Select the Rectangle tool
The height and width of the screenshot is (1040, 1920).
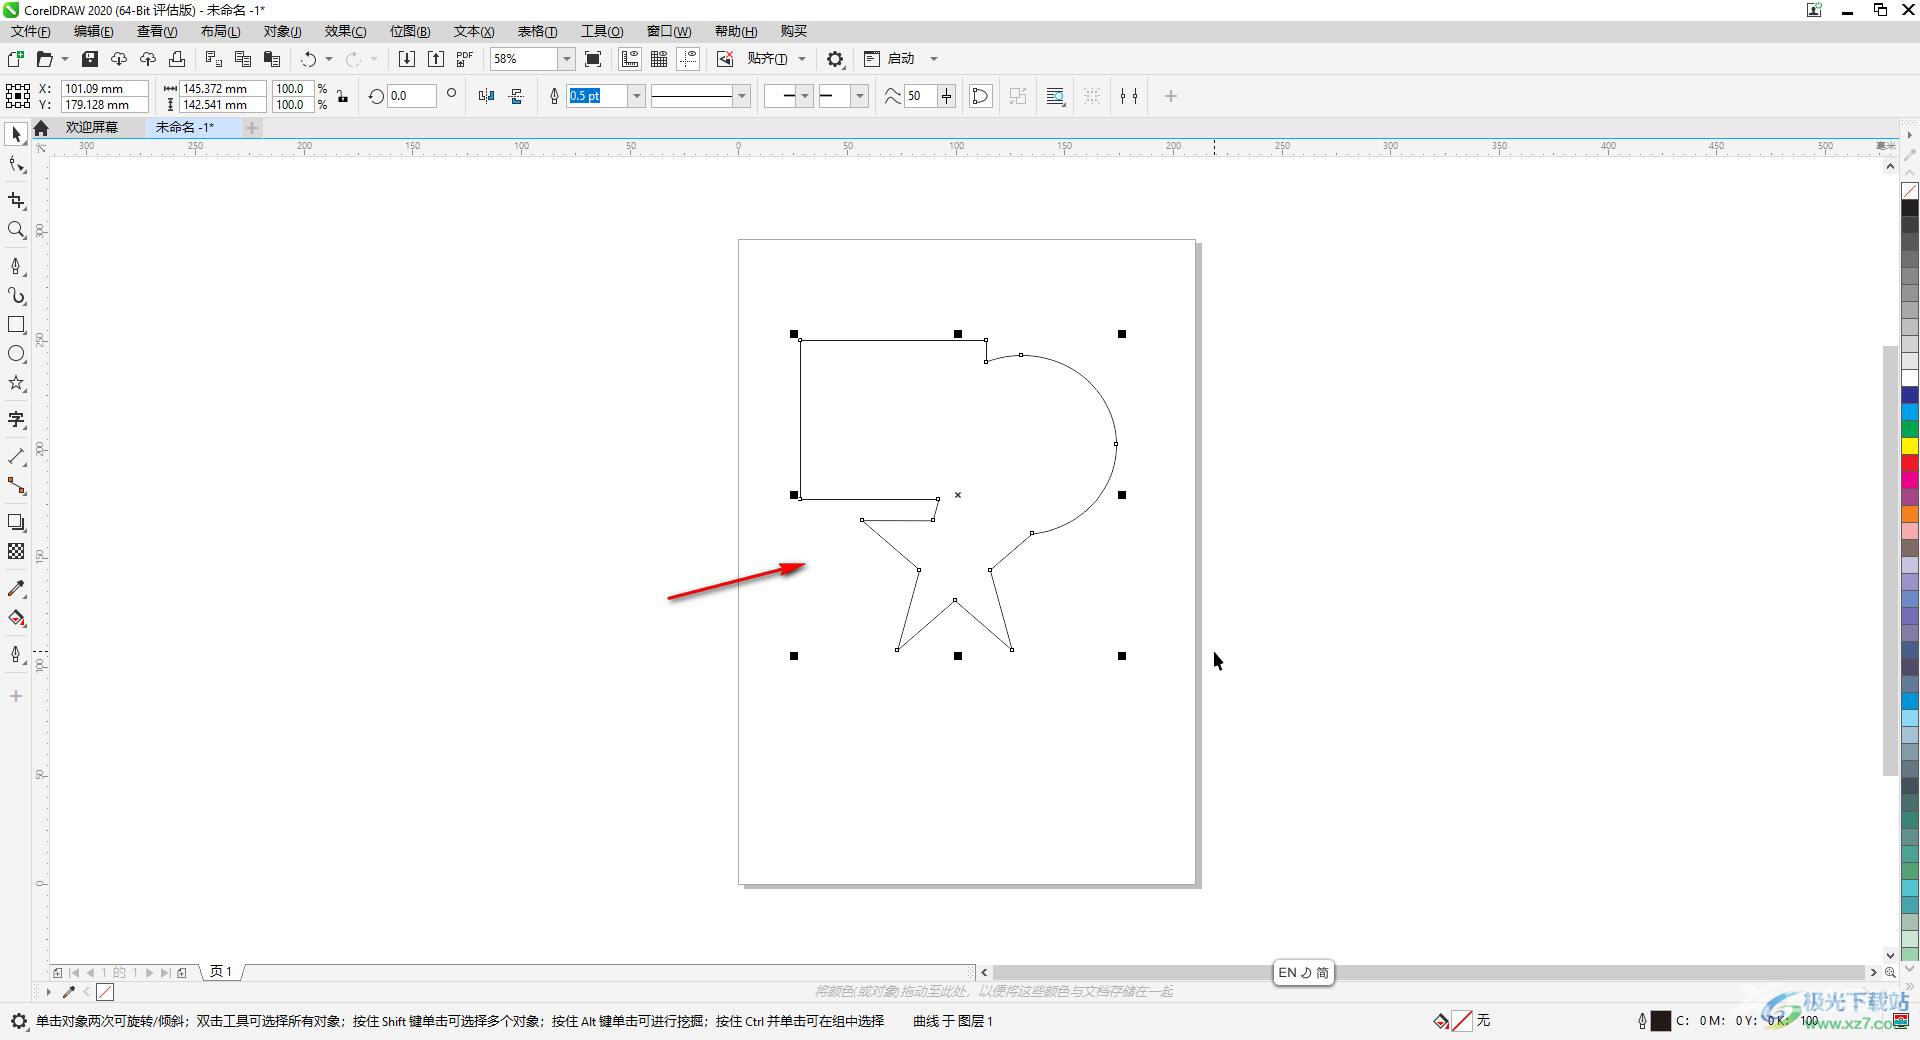point(16,325)
